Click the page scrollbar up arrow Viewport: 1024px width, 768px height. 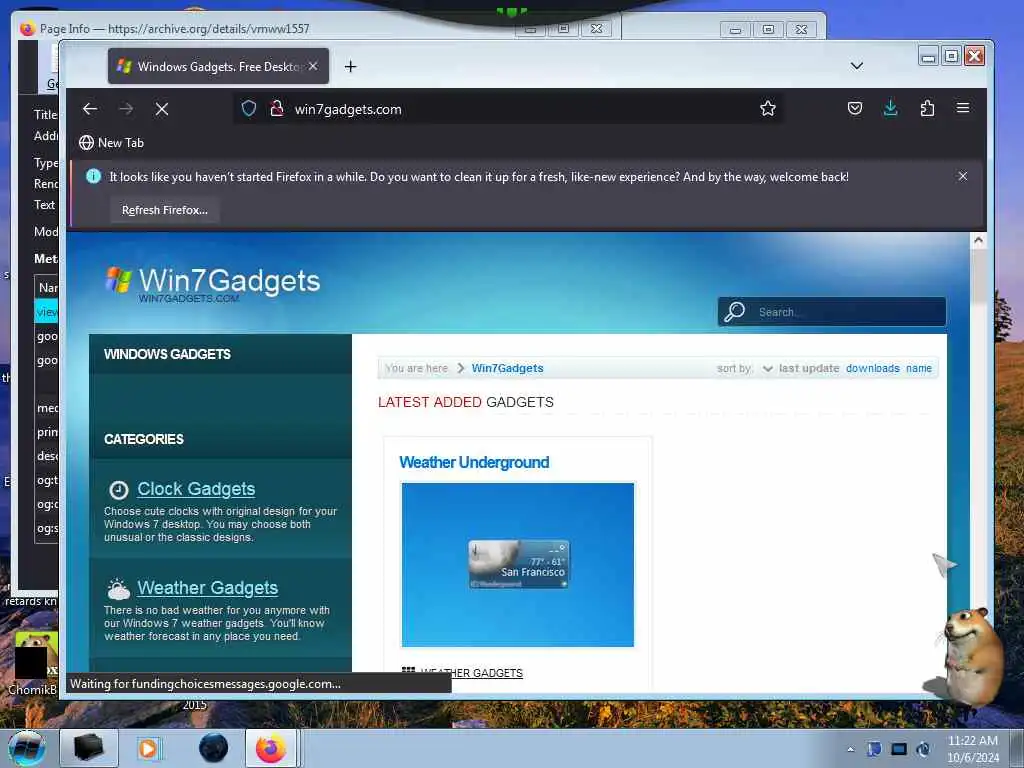978,240
